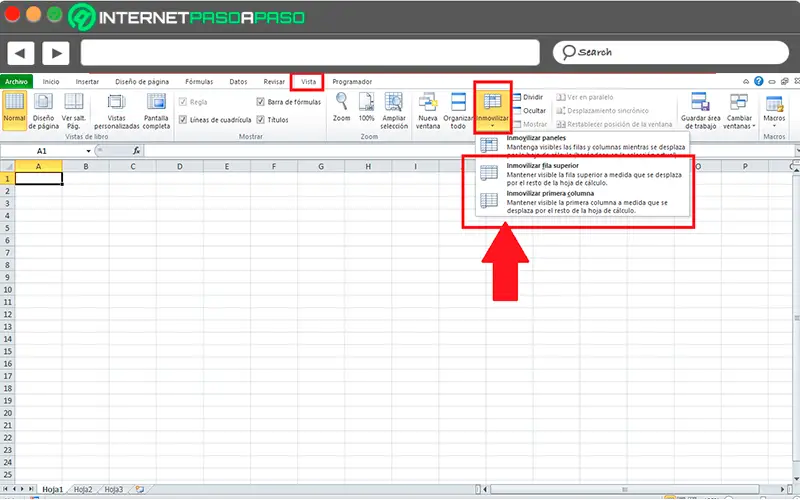Open Diseño de página view
Screen dimensions: 800x500
[43, 110]
